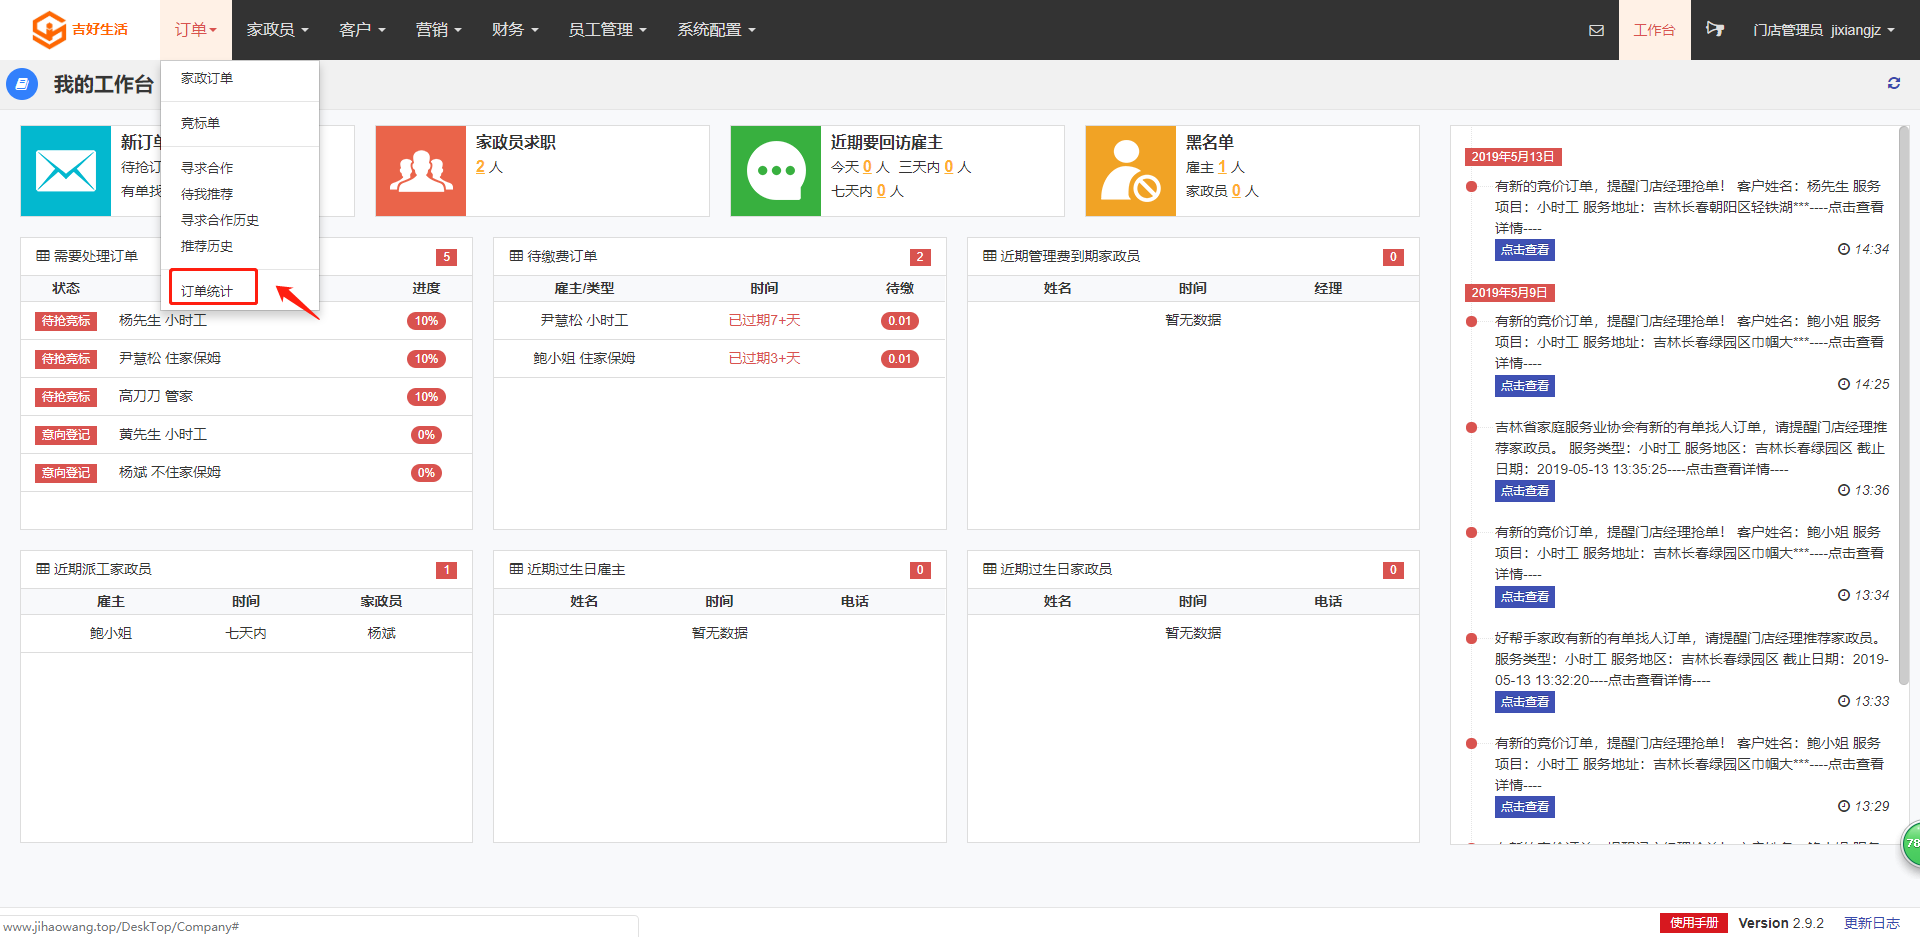The width and height of the screenshot is (1920, 937).
Task: Click 待抢竞标 status tag for 高刀刀 管家
Action: point(66,397)
